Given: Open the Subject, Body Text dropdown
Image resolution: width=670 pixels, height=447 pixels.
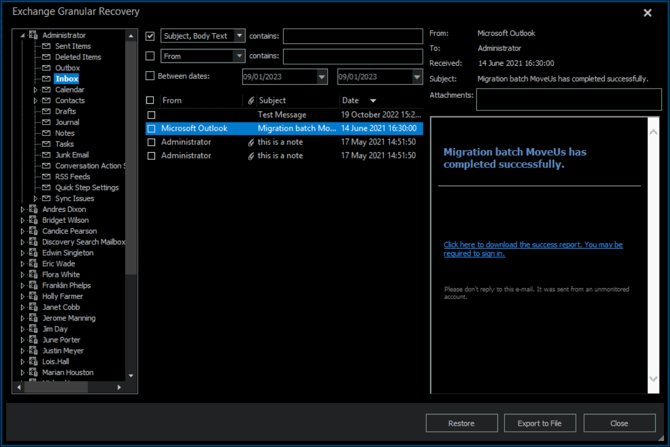Looking at the screenshot, I should tap(239, 36).
